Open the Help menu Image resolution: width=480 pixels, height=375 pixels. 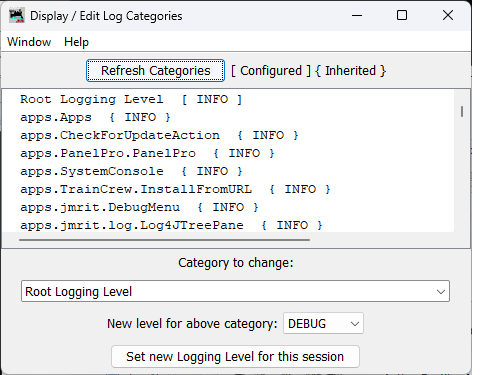click(x=76, y=42)
